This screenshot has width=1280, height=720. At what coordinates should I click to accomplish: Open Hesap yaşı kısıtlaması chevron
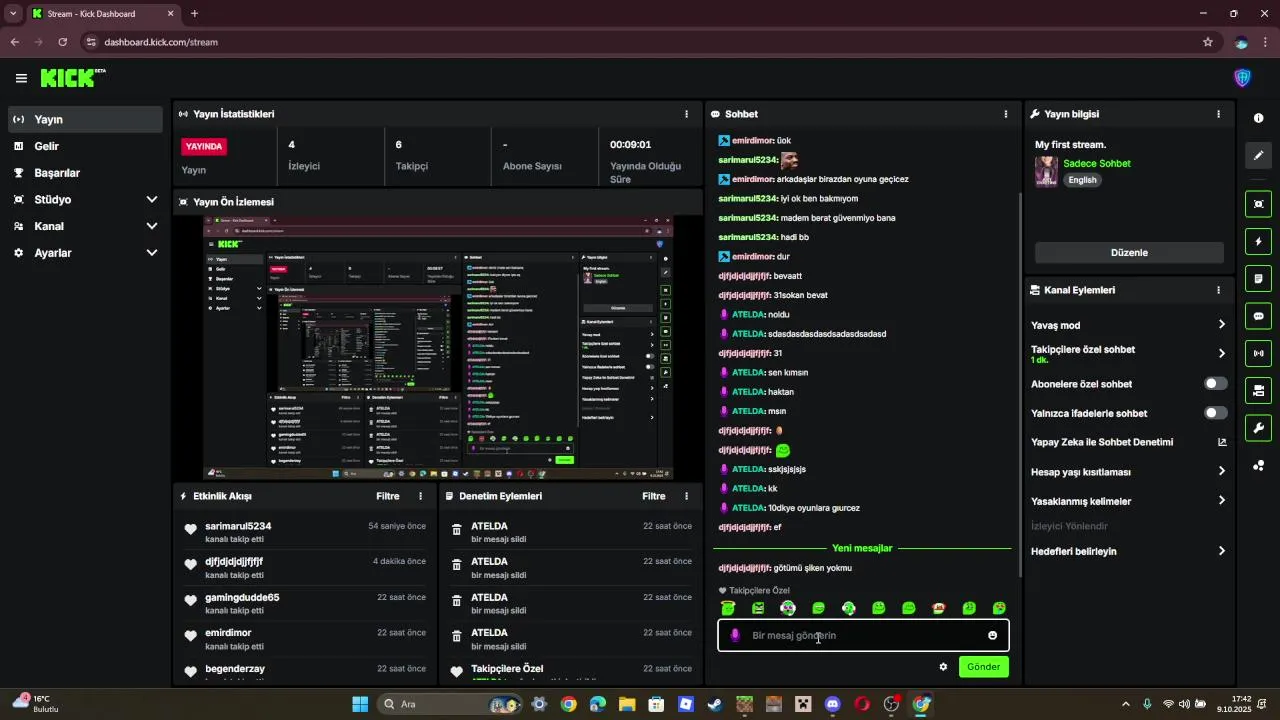1221,472
